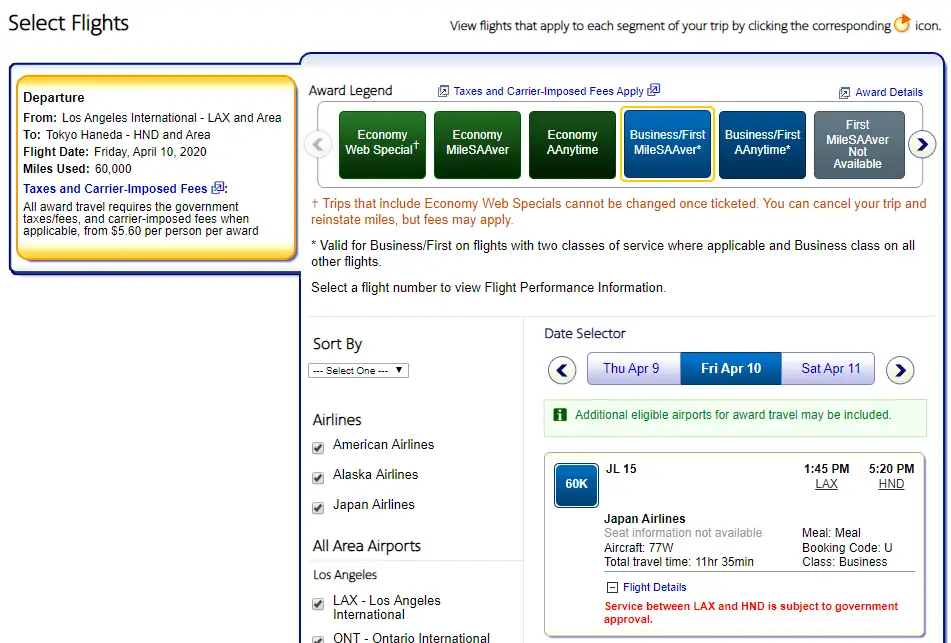Click the green additional airports info icon
Viewport: 951px width, 643px height.
(x=560, y=415)
